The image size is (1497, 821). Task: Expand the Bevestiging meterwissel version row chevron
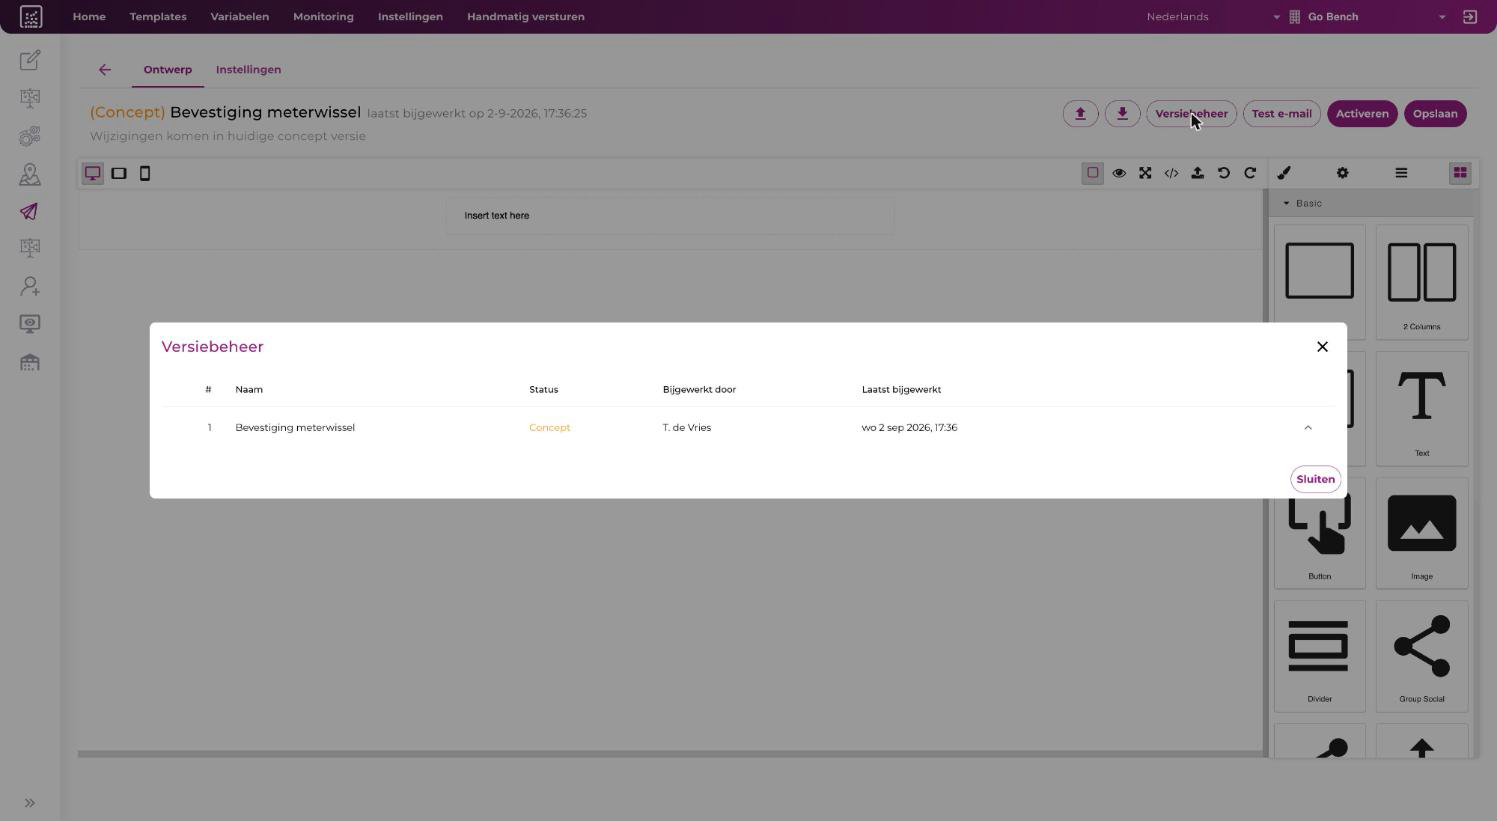(x=1307, y=428)
